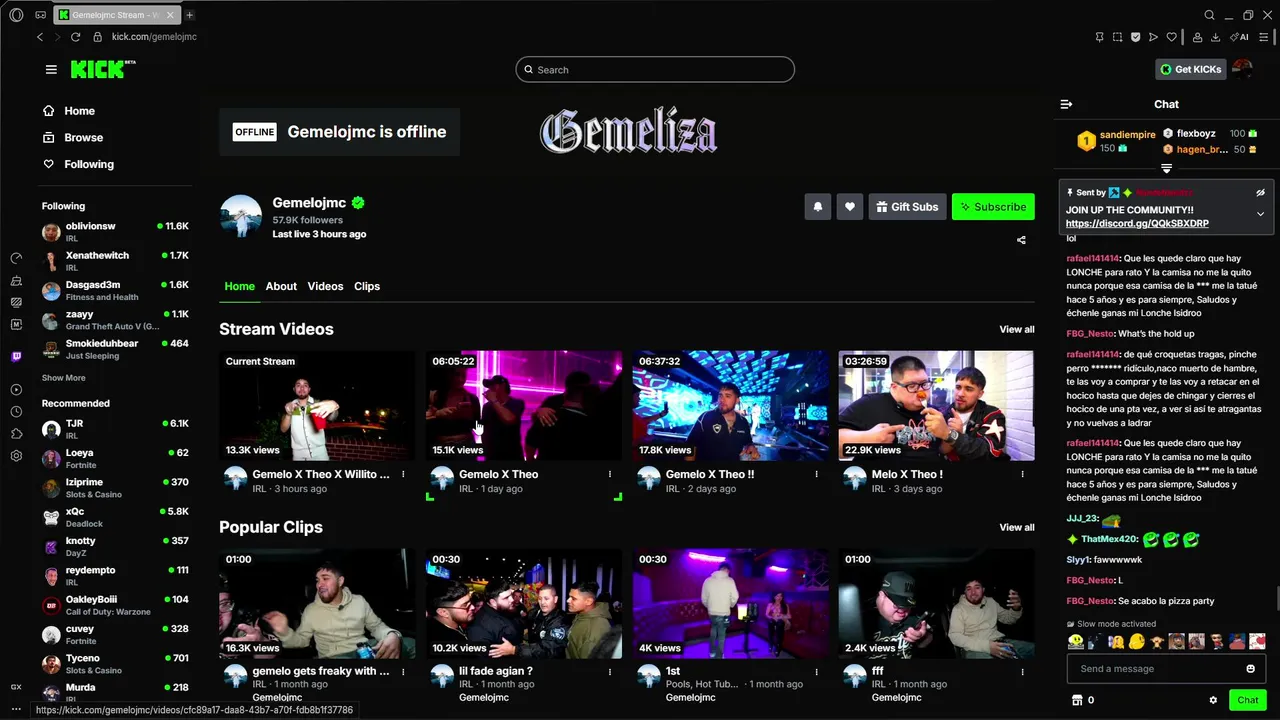Open options for gemelo gets freaky clip

(x=403, y=671)
